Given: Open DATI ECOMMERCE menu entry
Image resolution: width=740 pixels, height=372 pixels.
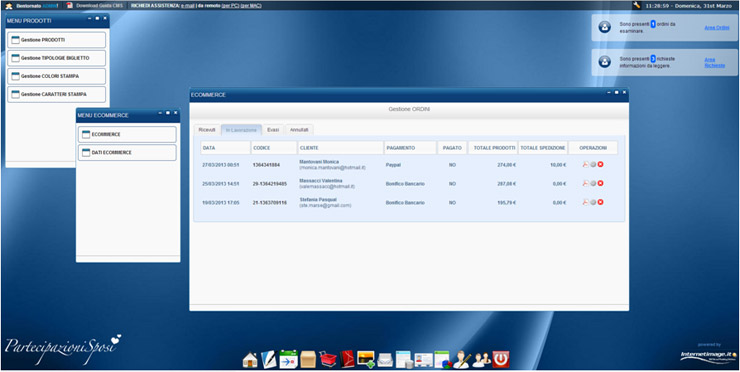Looking at the screenshot, I should point(127,152).
